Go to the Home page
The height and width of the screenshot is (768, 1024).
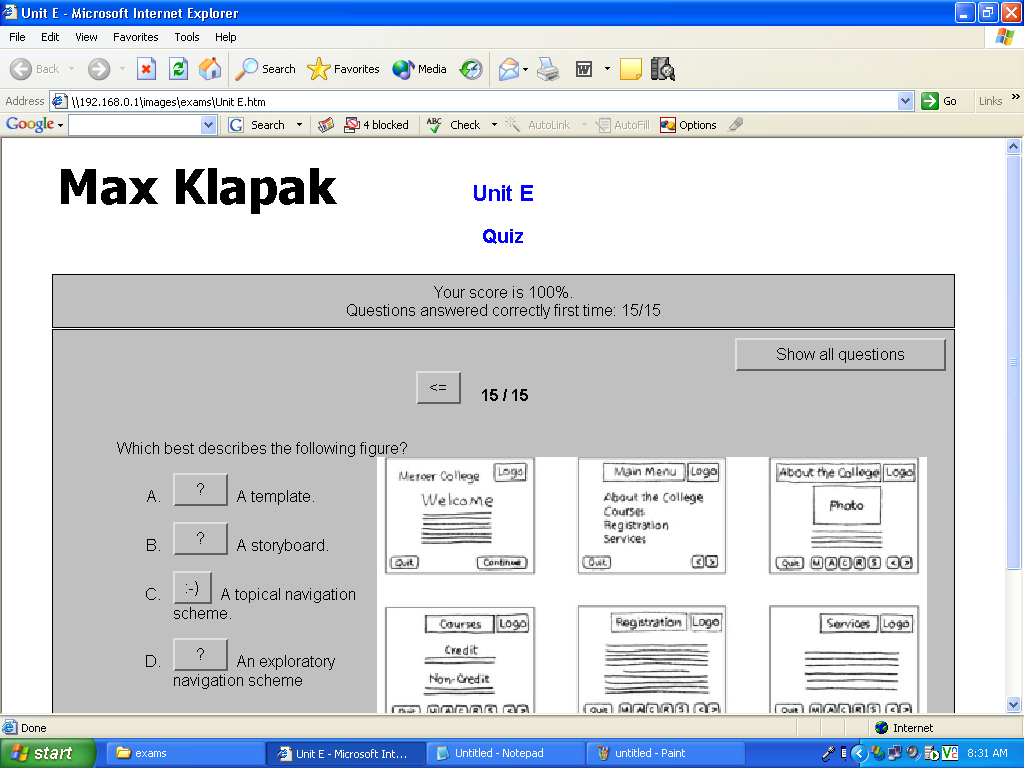tap(210, 69)
